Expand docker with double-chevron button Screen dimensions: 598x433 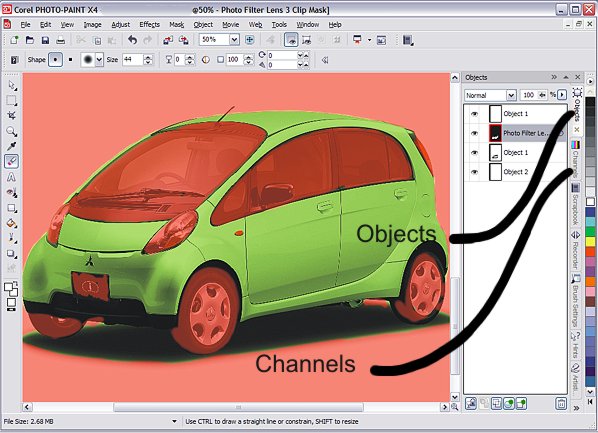pos(554,77)
